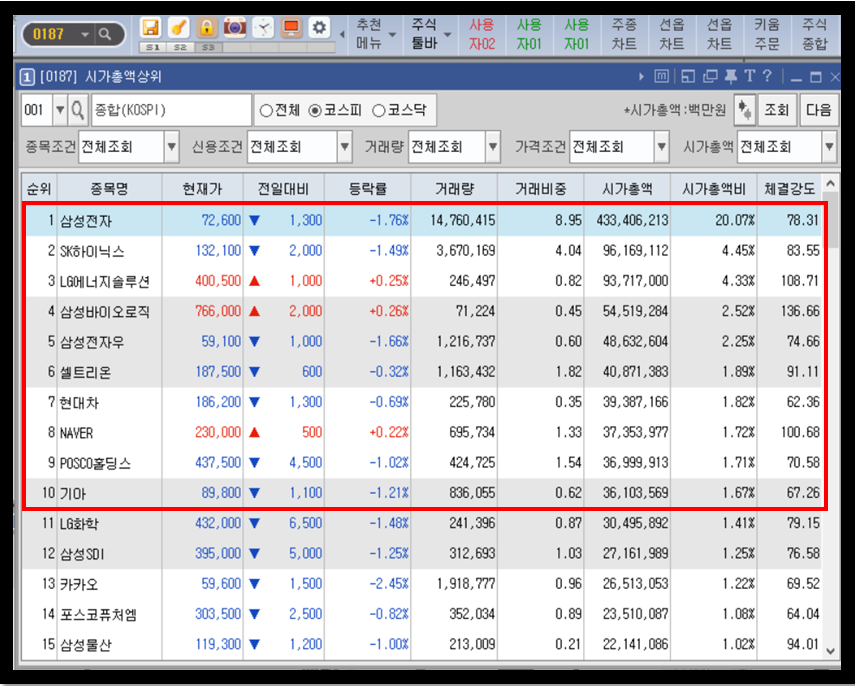Open the 001 index code dropdown
Image resolution: width=855 pixels, height=686 pixels.
point(60,110)
